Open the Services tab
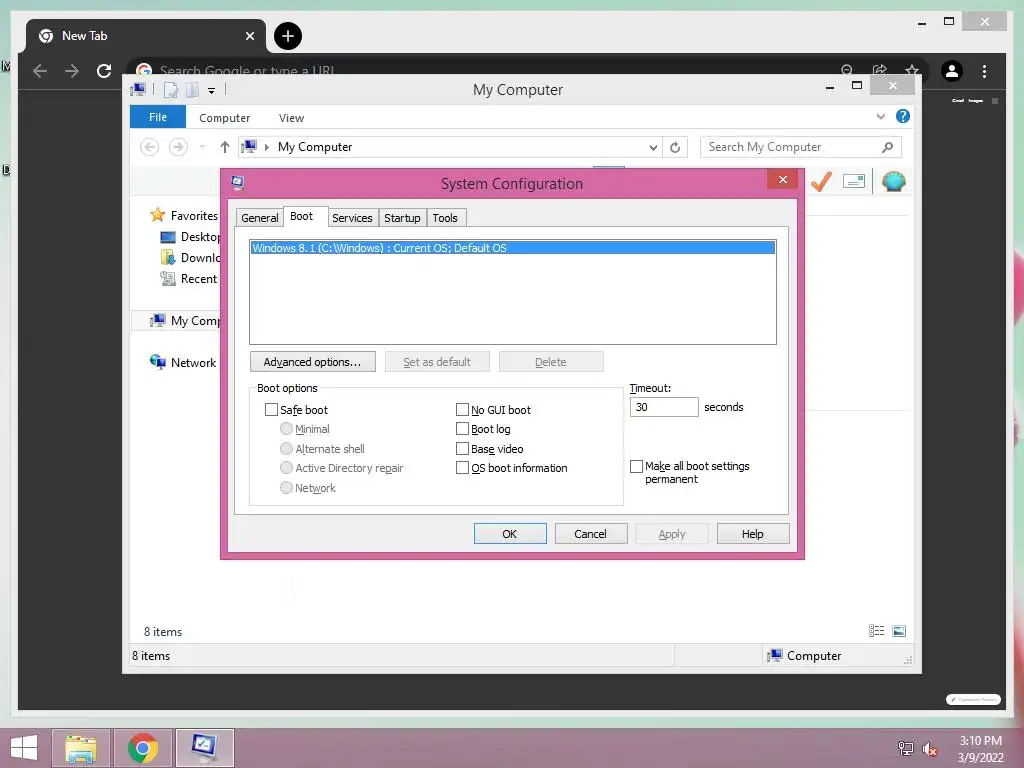This screenshot has height=768, width=1024. coord(352,218)
